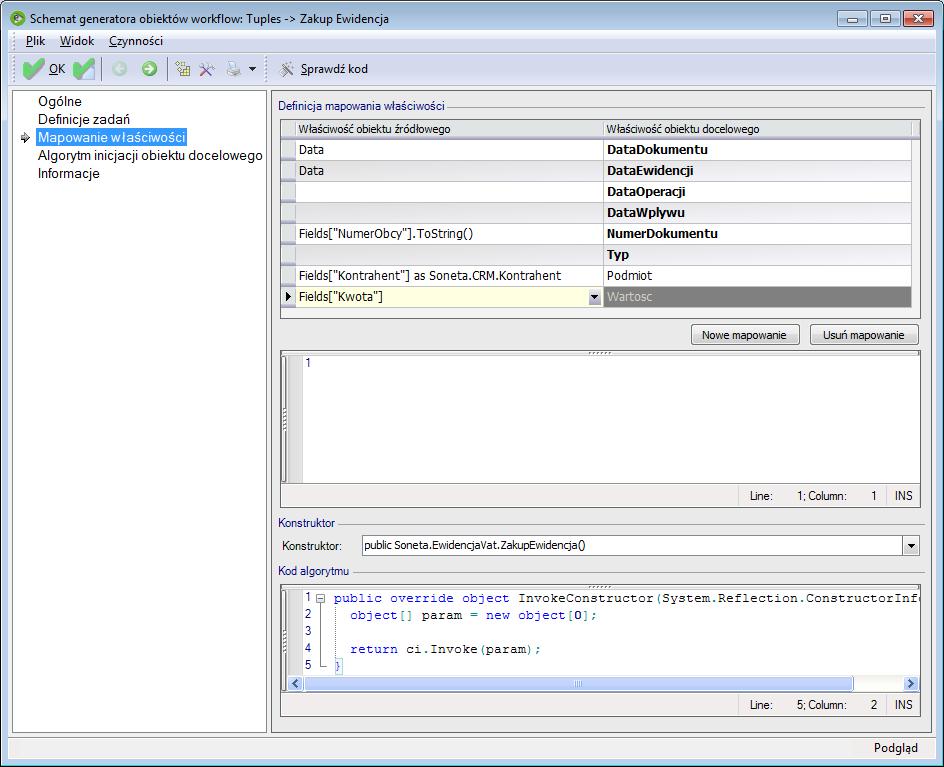Click the horizontal scrollbar thumb in algorithm code
This screenshot has height=767, width=944.
578,683
